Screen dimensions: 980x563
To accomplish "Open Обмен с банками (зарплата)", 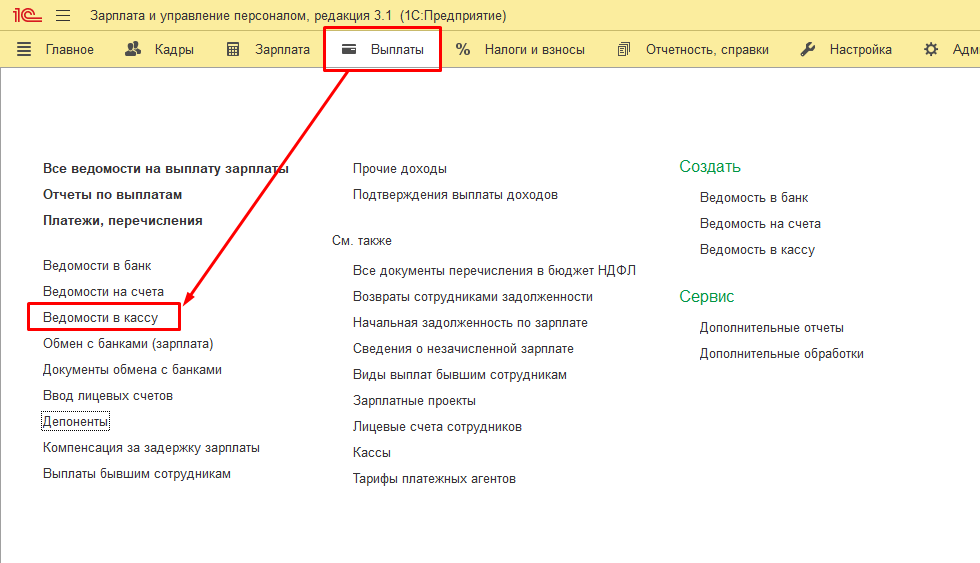I will pyautogui.click(x=128, y=344).
